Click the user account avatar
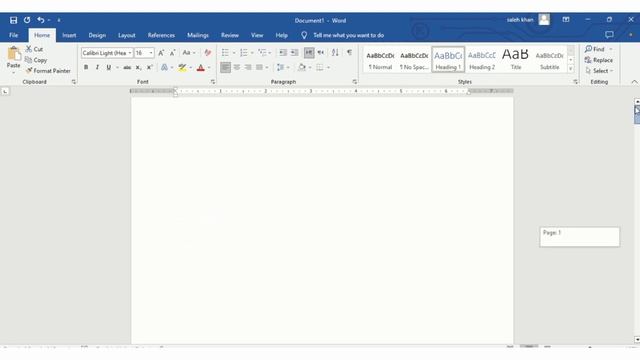This screenshot has width=640, height=360. pos(544,20)
